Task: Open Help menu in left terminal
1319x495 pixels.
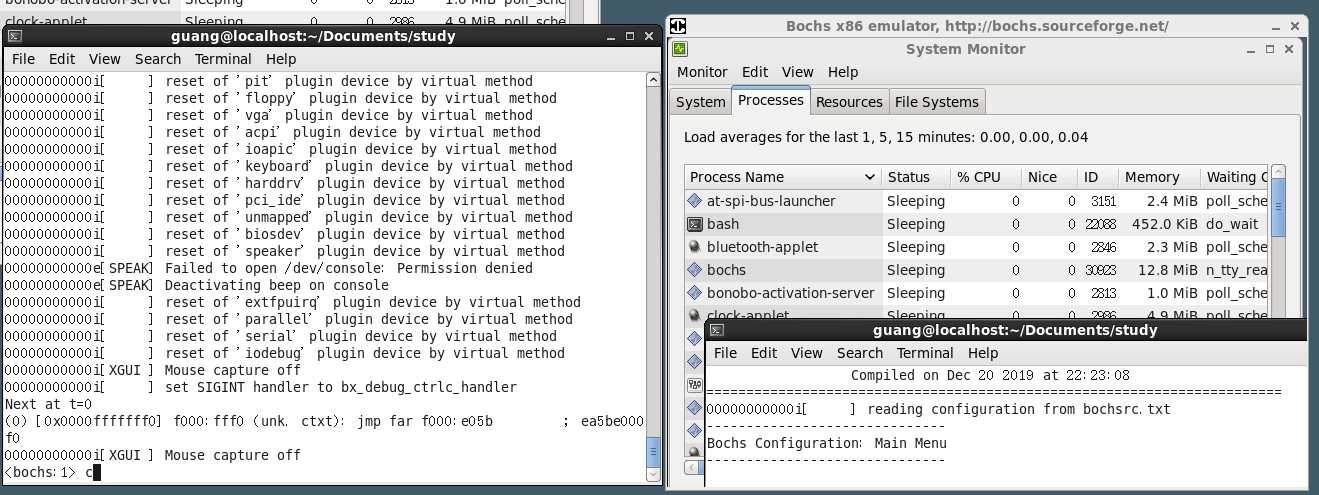Action: tap(281, 59)
